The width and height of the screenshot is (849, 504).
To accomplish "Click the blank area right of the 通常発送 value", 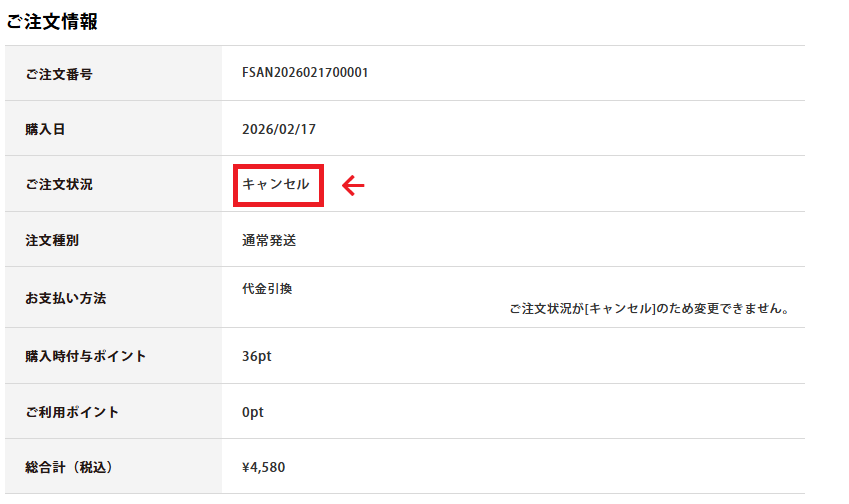I will tap(550, 240).
